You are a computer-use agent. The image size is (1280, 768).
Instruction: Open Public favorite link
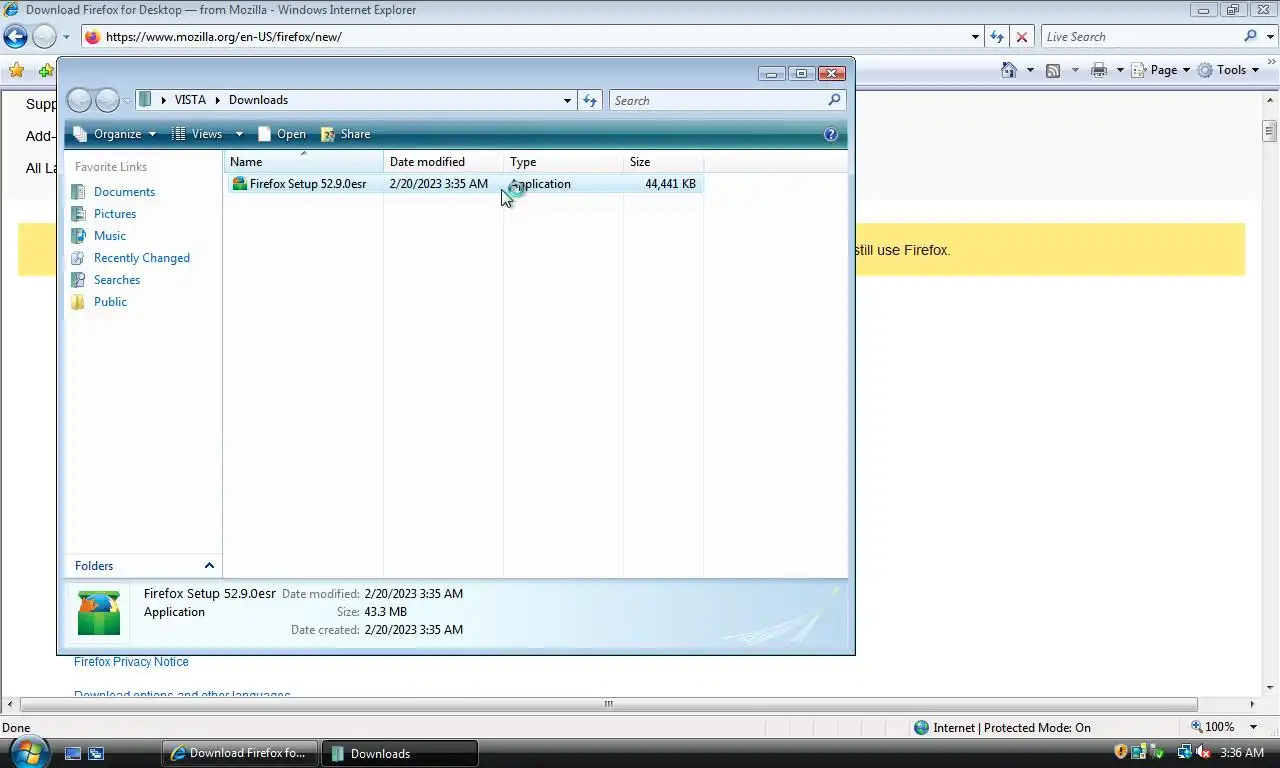point(110,302)
